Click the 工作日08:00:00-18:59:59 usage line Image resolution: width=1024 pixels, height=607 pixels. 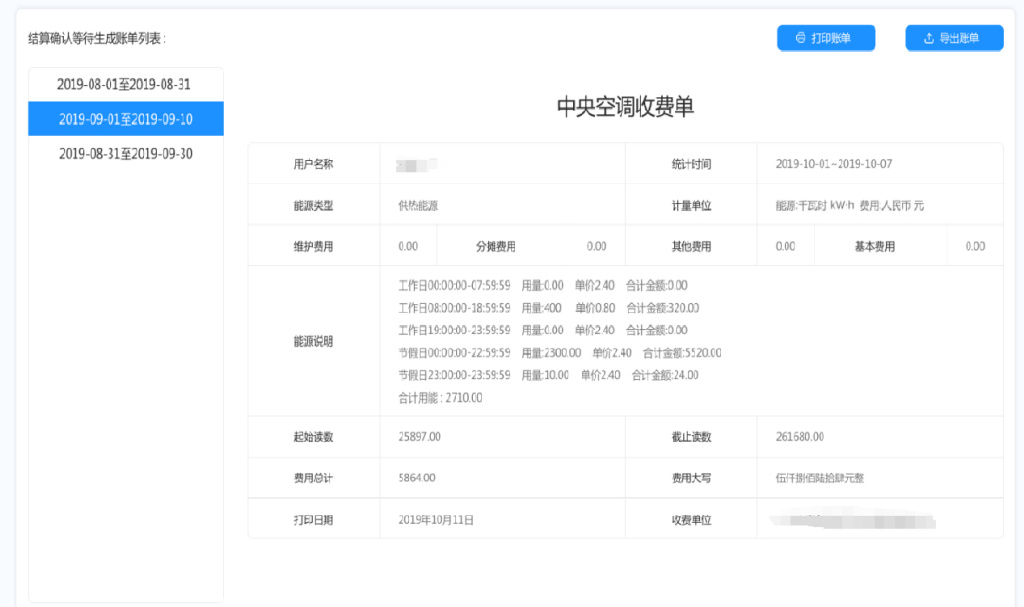(549, 308)
